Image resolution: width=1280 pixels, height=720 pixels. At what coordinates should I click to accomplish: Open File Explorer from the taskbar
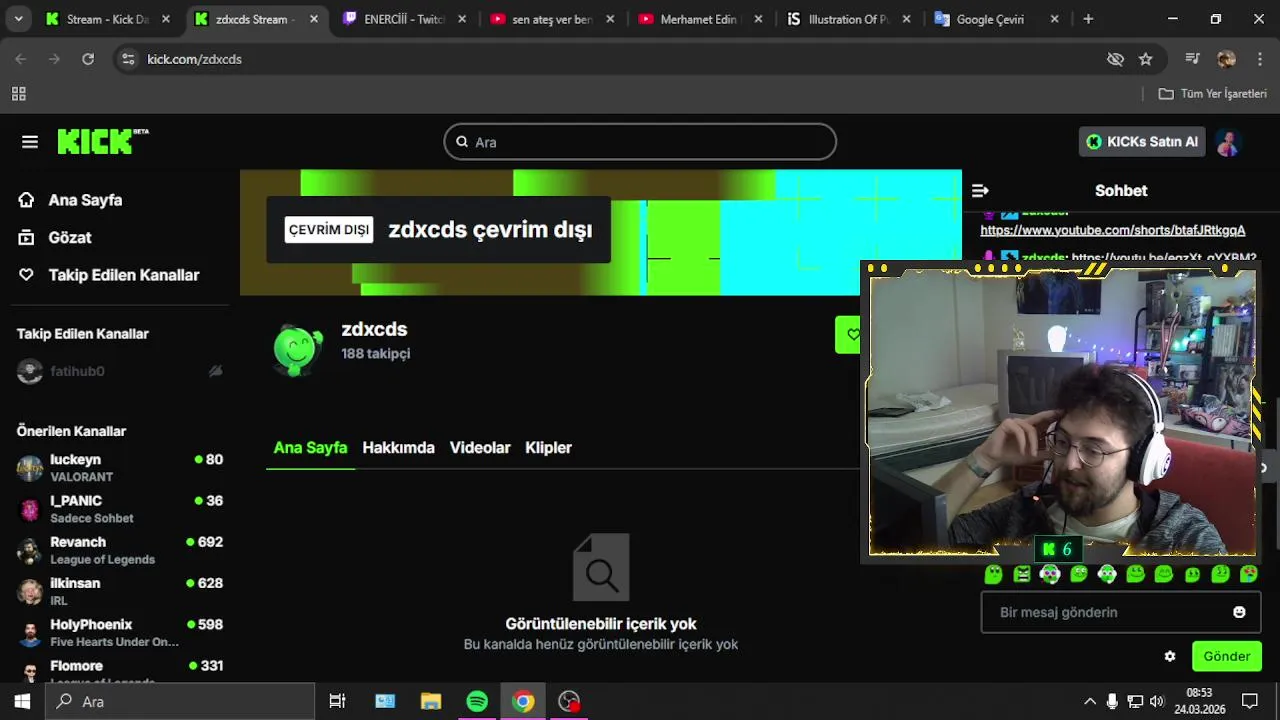point(431,701)
